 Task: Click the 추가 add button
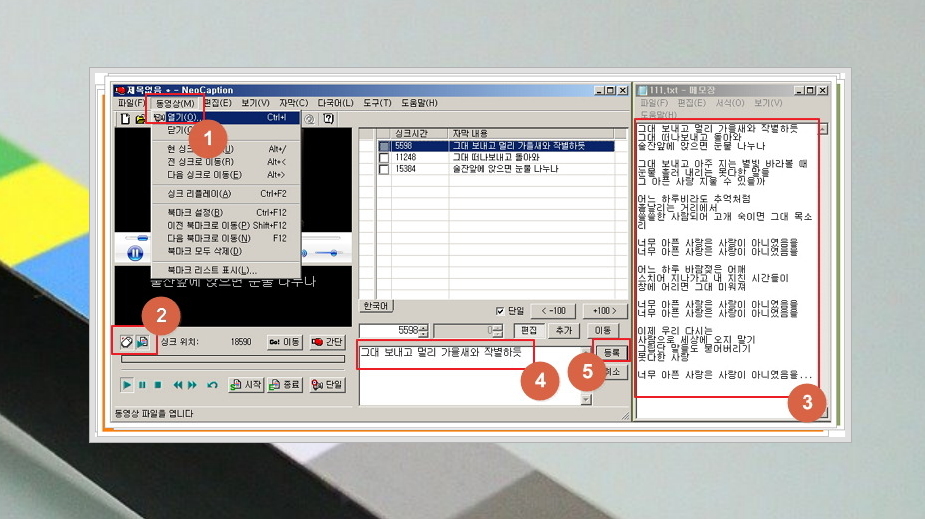click(564, 330)
